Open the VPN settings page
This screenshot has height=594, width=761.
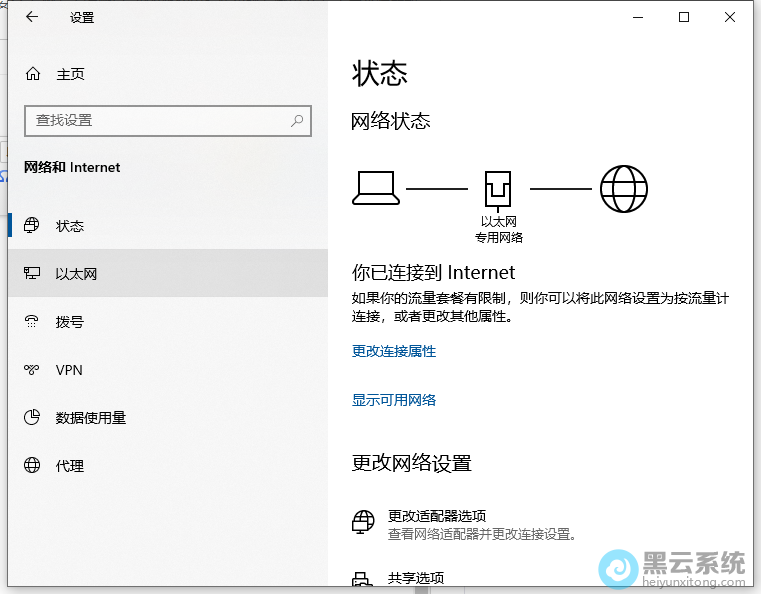(x=69, y=370)
